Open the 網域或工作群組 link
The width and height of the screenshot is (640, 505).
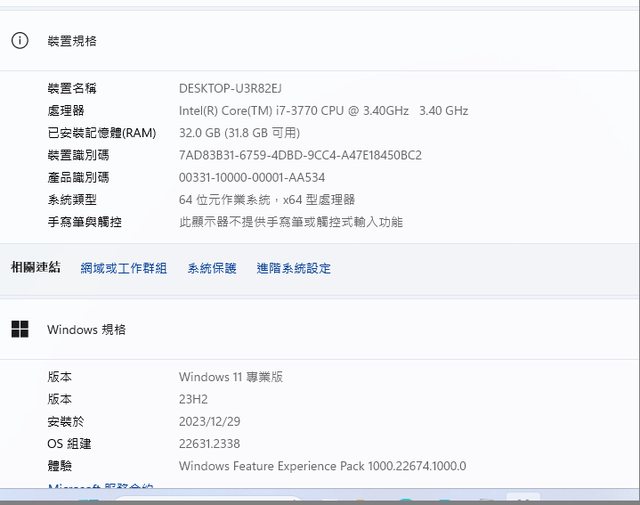[123, 268]
